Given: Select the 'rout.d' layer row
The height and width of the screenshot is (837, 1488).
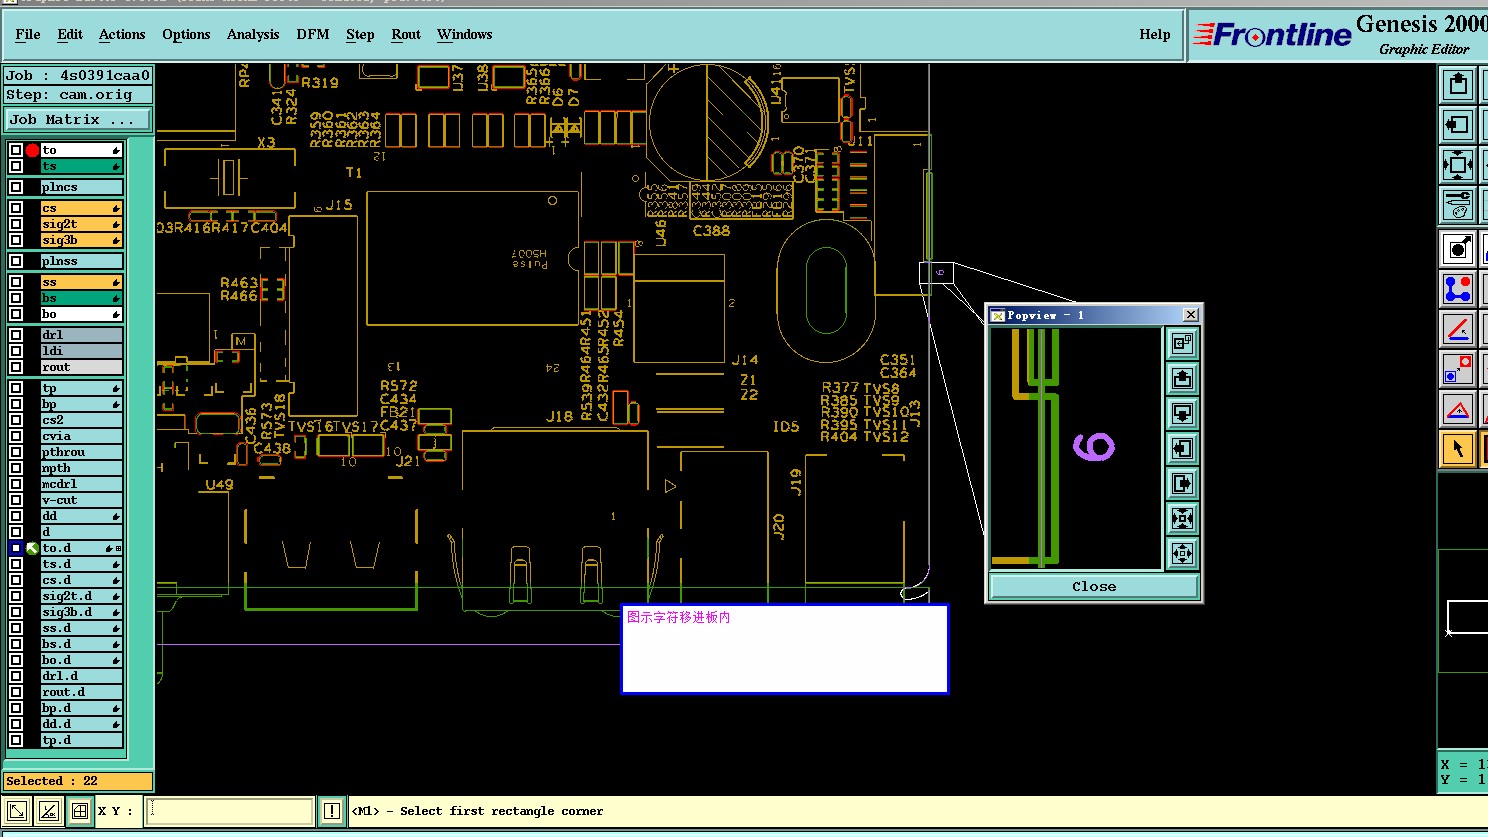Looking at the screenshot, I should pos(81,692).
